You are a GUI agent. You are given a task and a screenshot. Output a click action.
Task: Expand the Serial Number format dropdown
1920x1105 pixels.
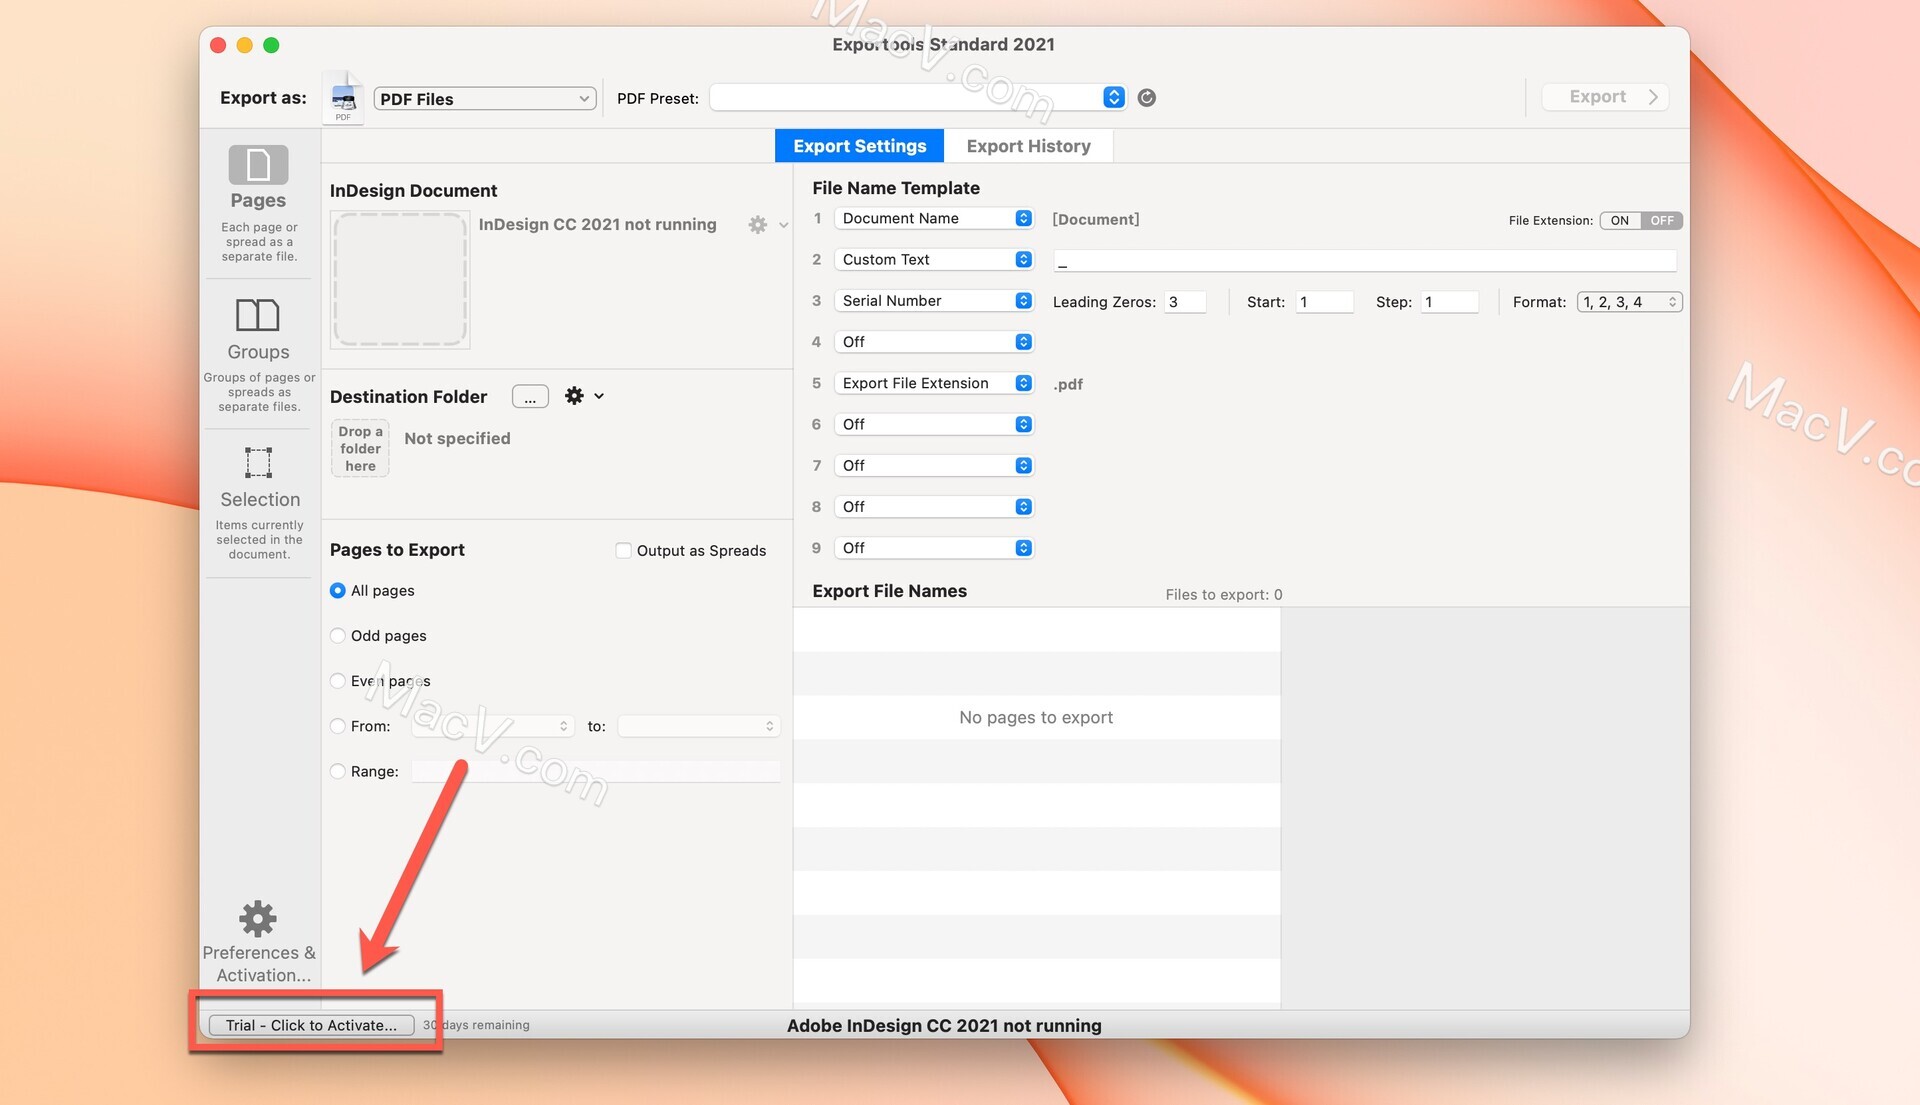click(1626, 301)
